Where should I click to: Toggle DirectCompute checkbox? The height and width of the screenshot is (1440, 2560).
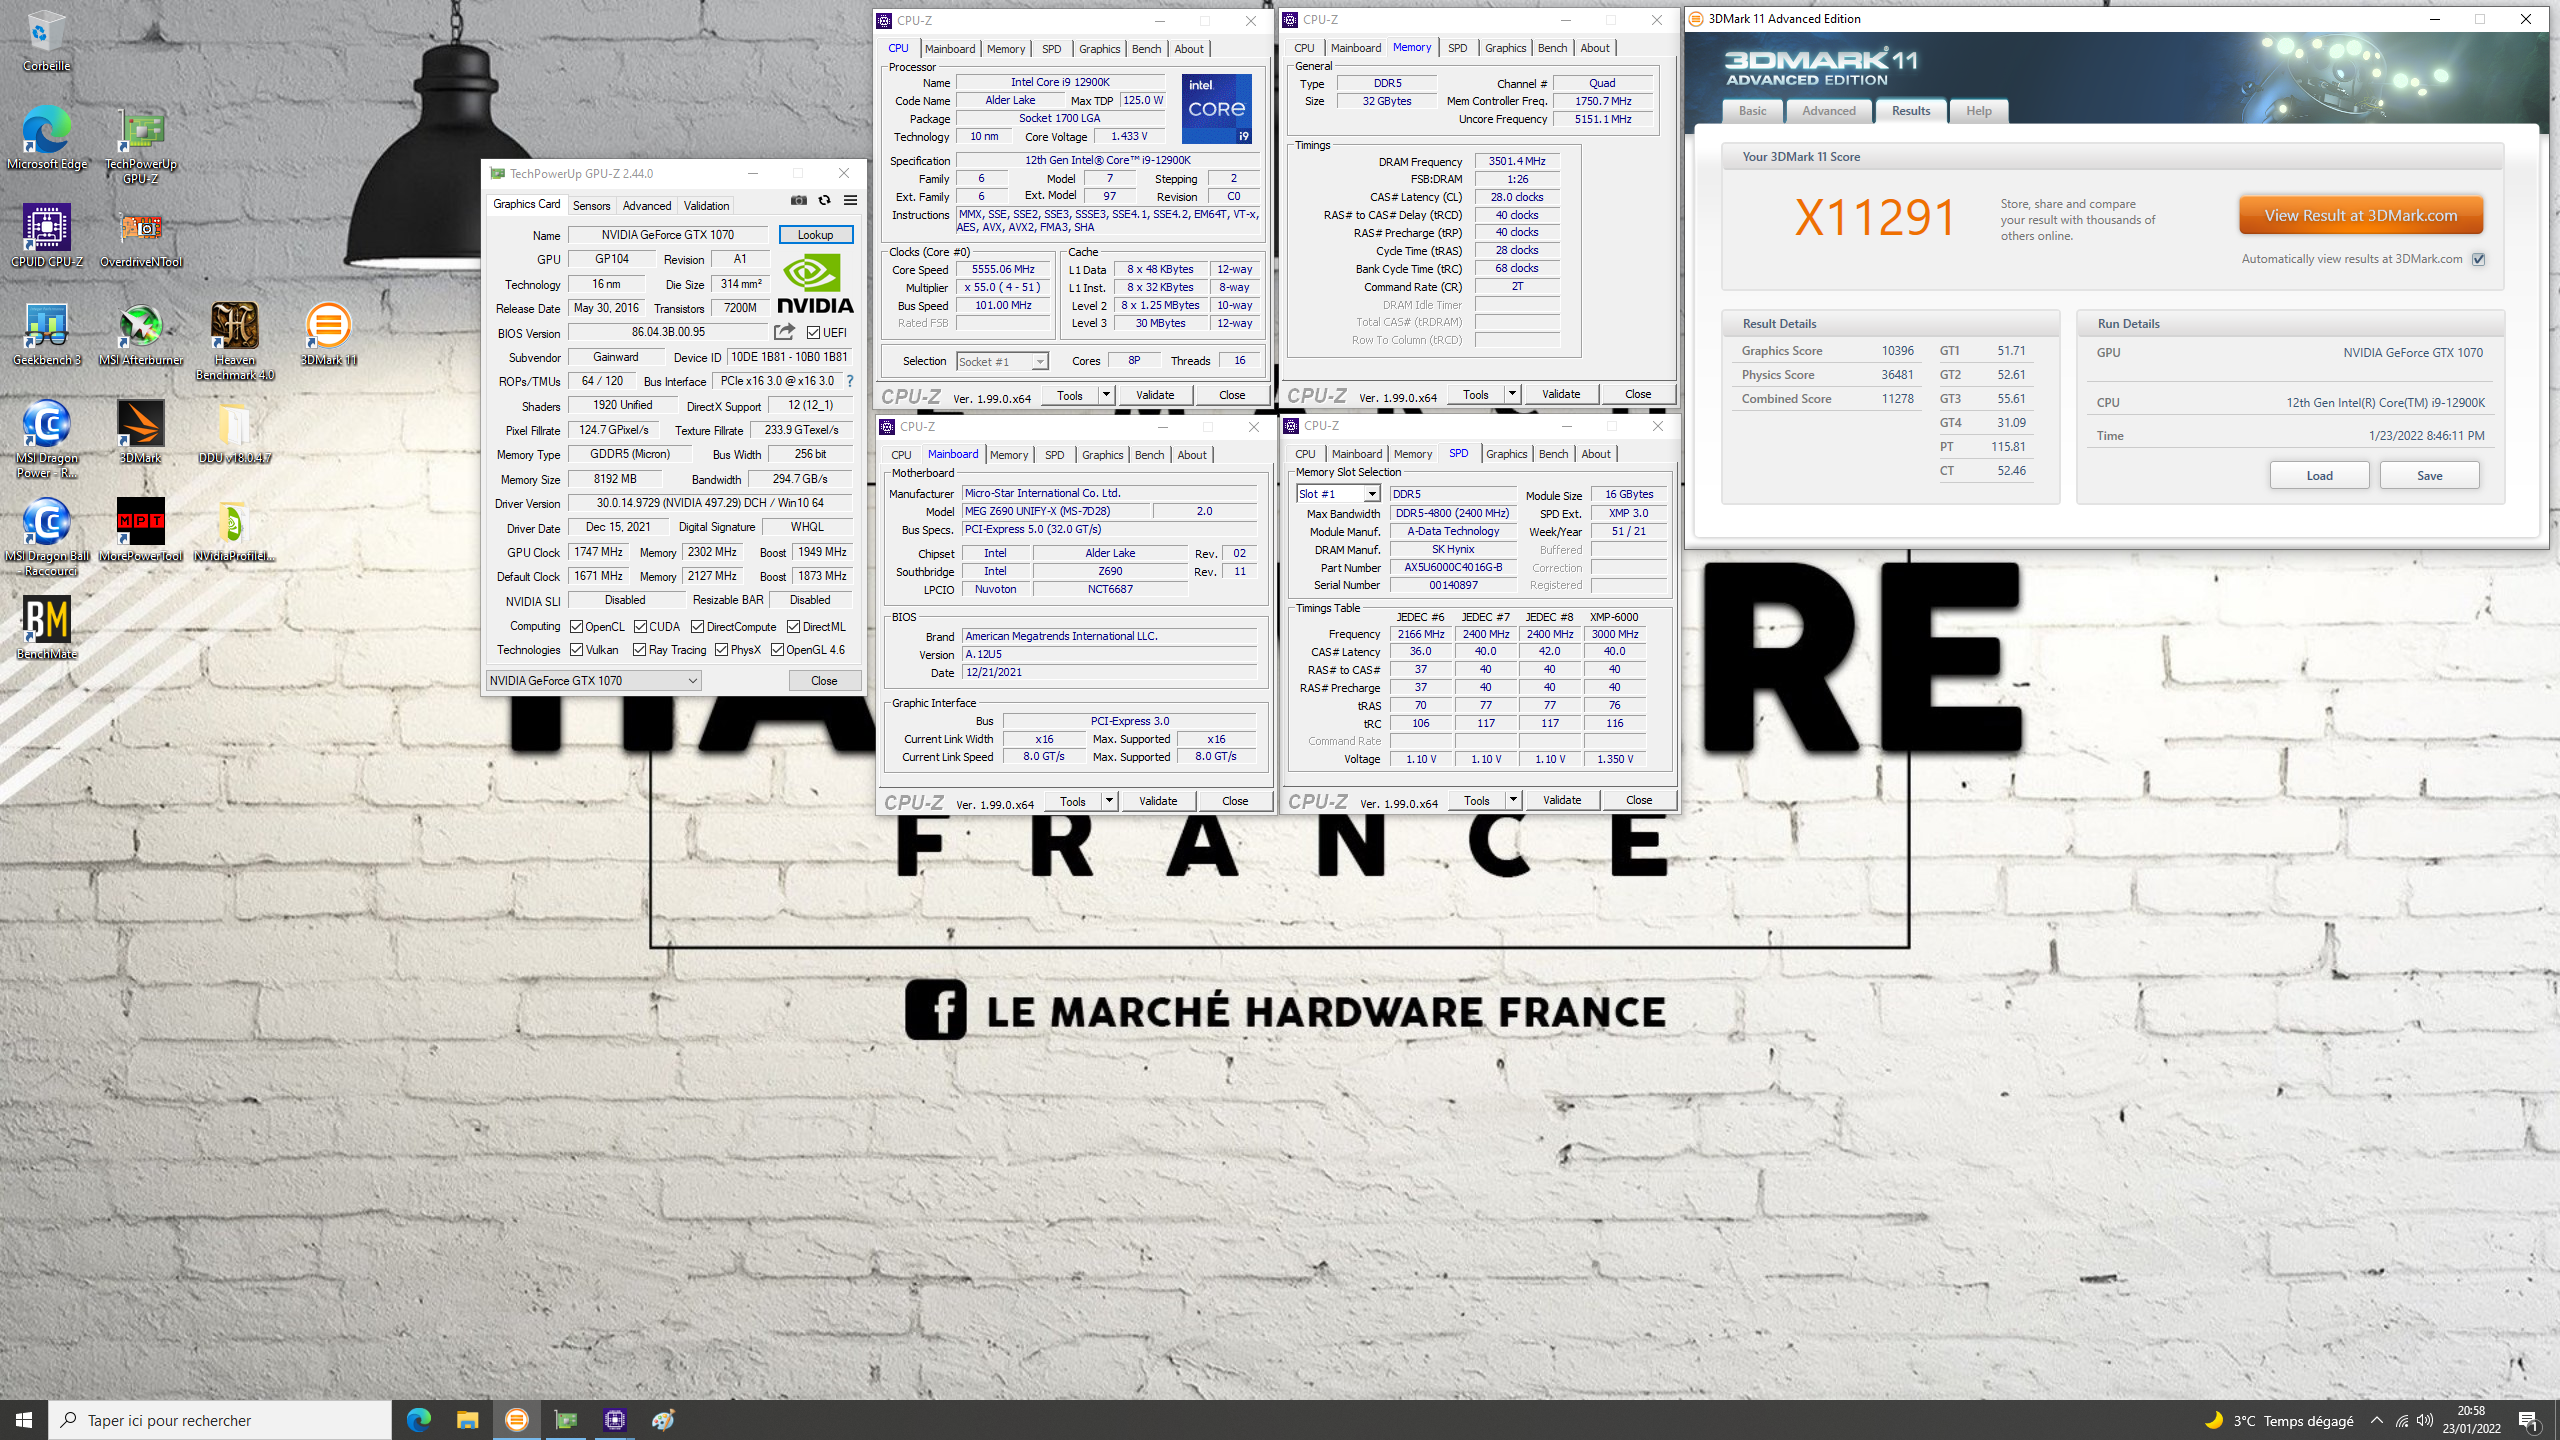(x=697, y=627)
